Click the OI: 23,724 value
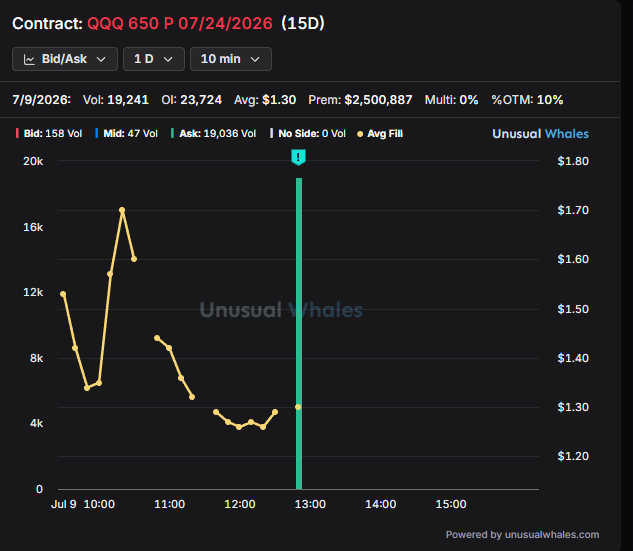633x551 pixels. pos(191,100)
